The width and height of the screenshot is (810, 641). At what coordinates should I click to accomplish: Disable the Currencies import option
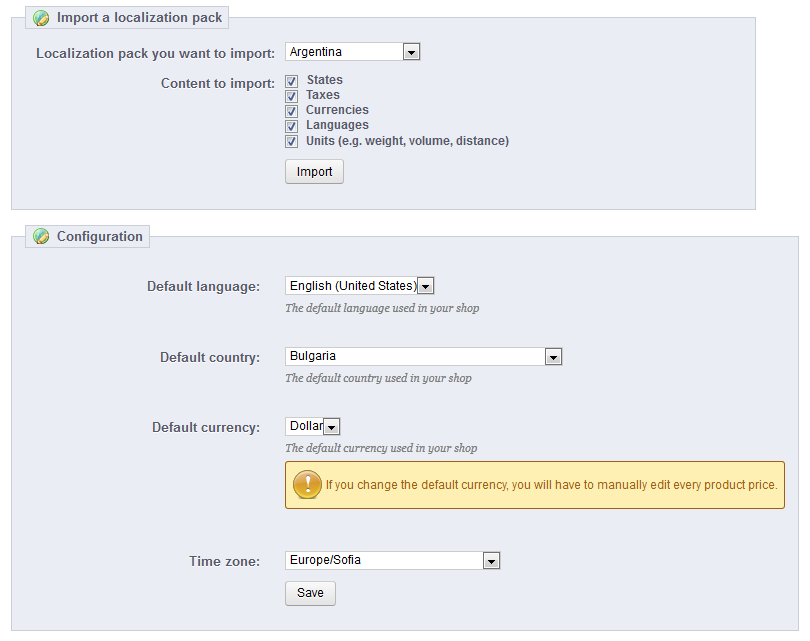click(x=291, y=111)
